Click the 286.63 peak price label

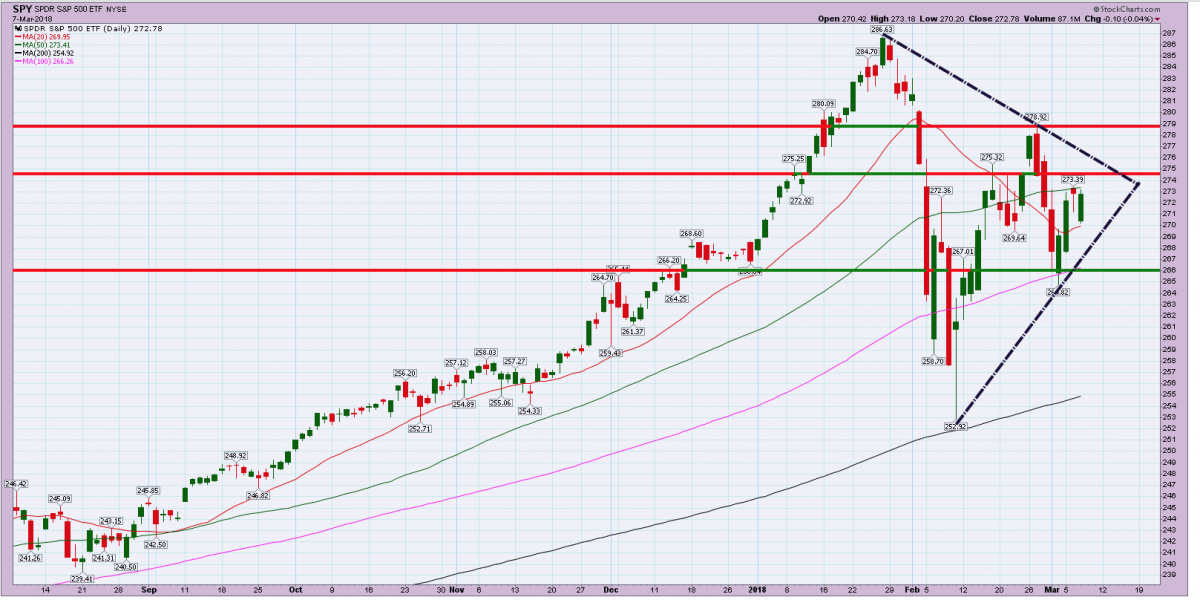[881, 30]
